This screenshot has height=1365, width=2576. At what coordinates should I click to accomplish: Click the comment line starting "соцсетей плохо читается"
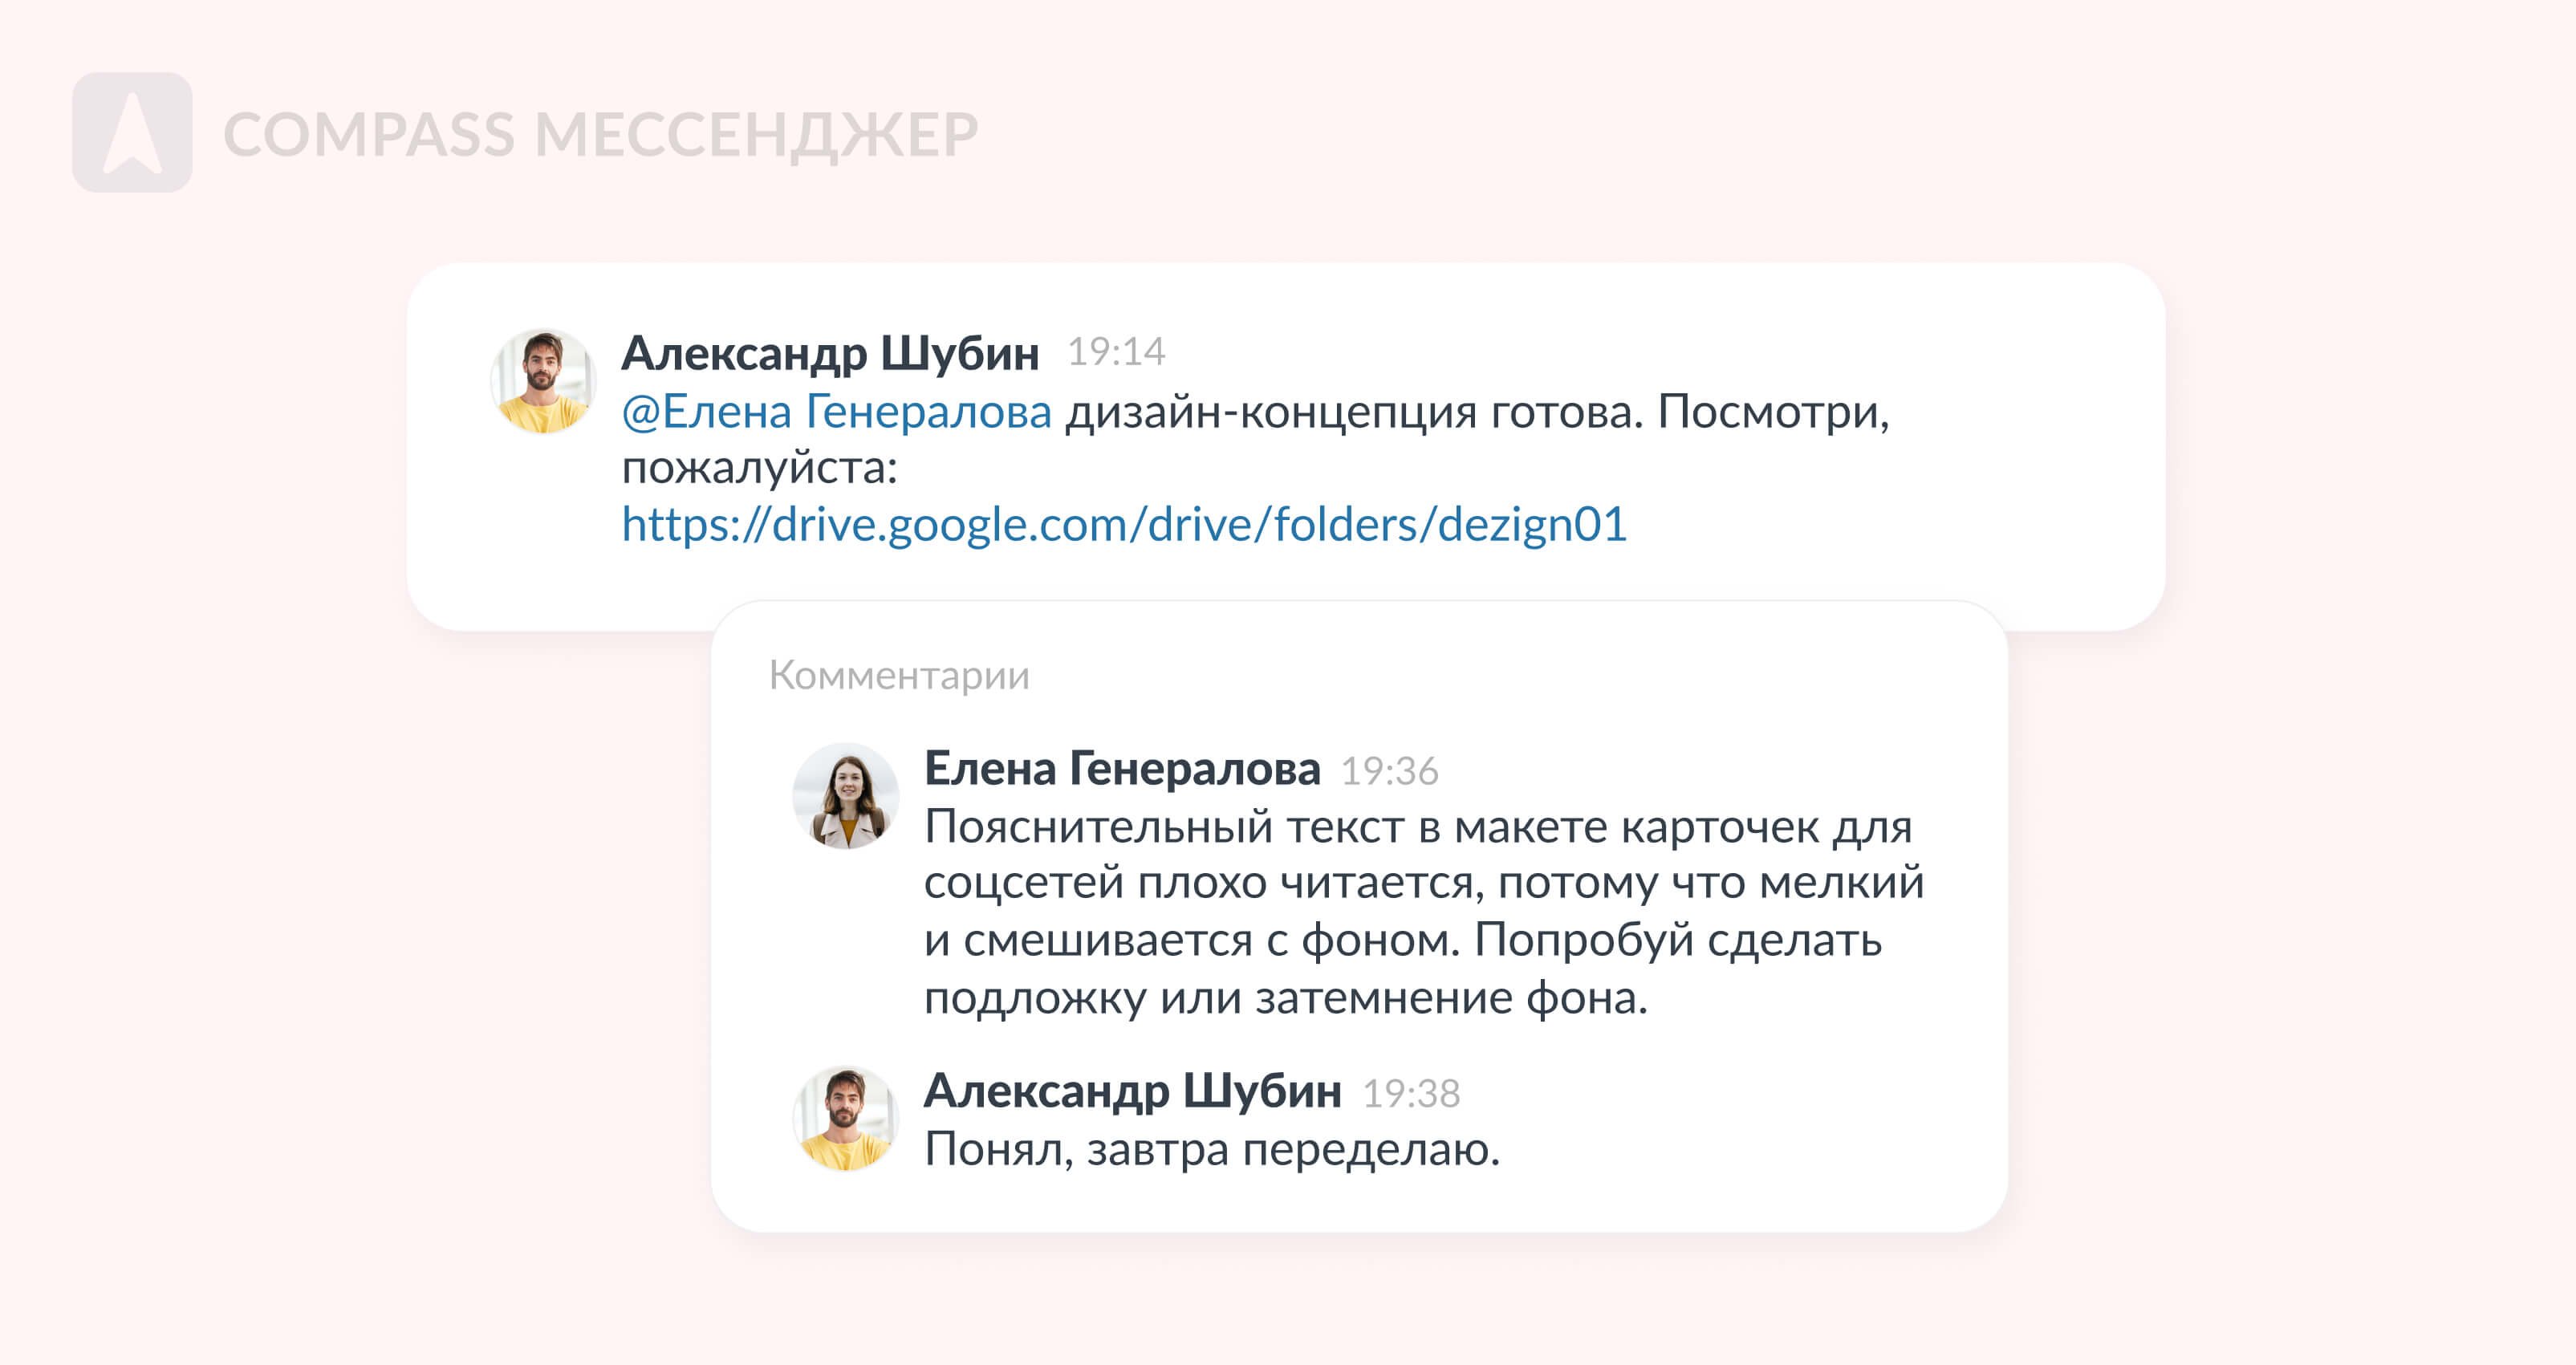click(1423, 883)
